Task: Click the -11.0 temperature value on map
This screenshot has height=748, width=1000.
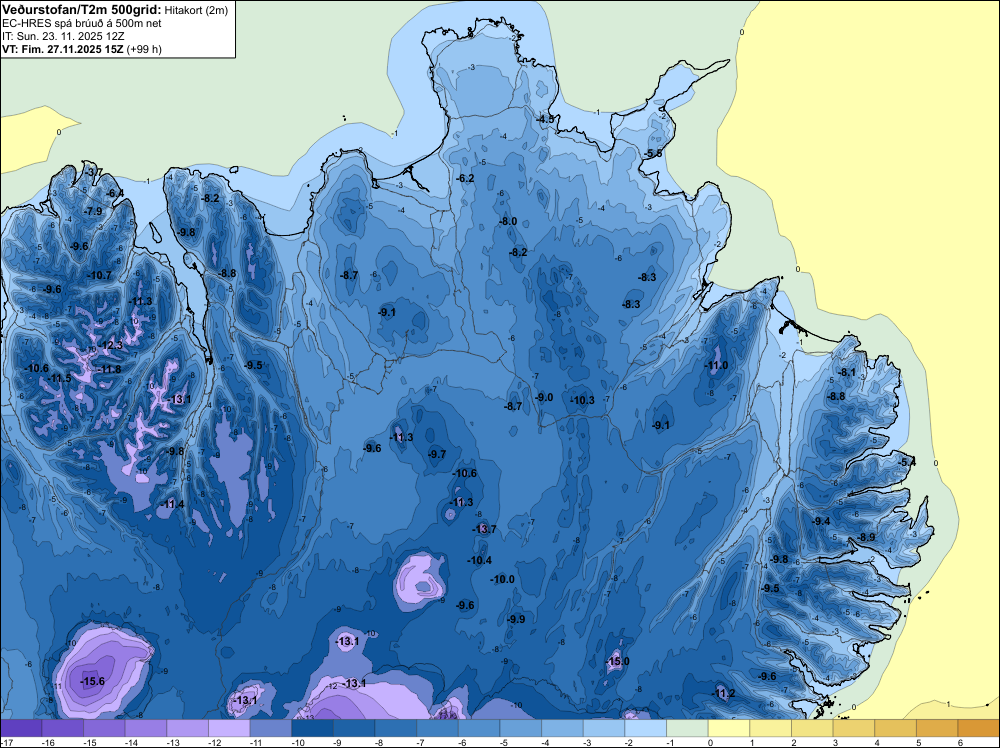Action: pos(716,365)
